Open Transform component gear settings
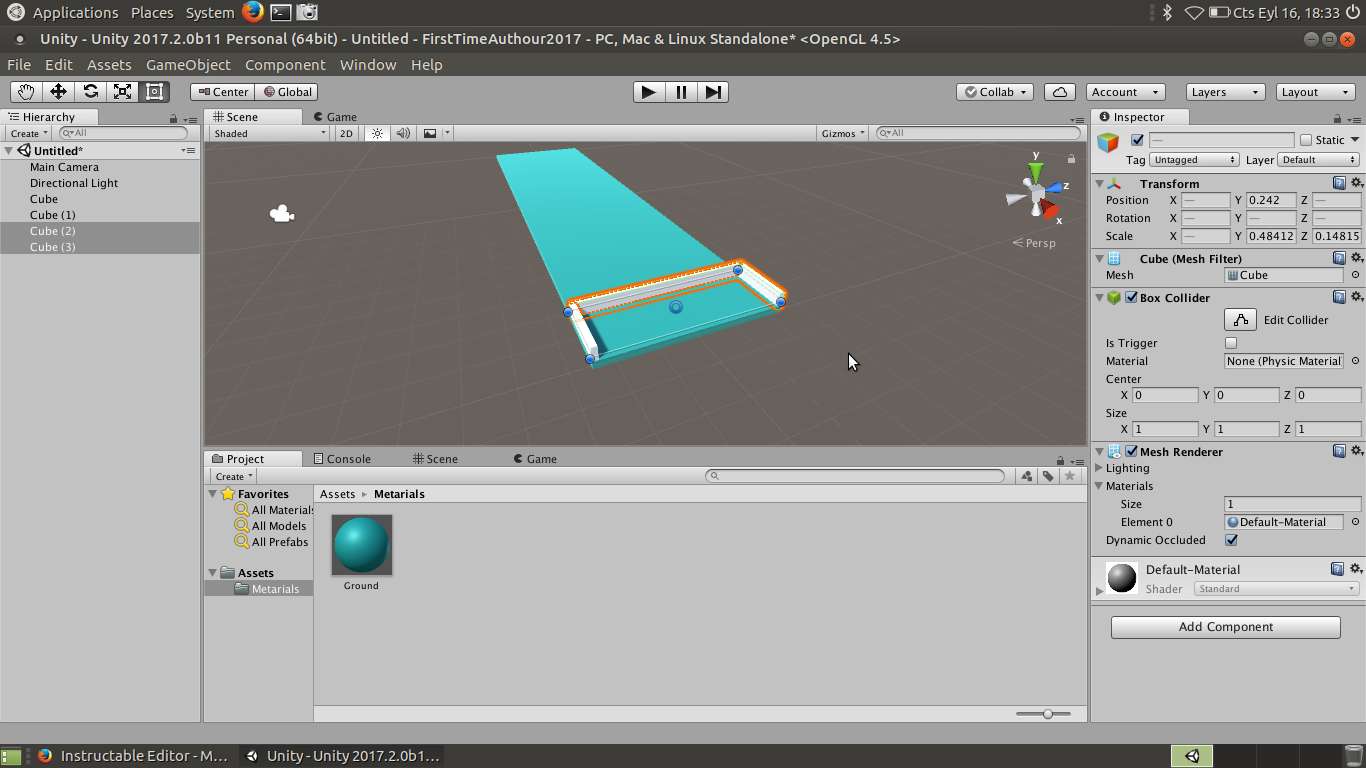1366x768 pixels. 1356,183
